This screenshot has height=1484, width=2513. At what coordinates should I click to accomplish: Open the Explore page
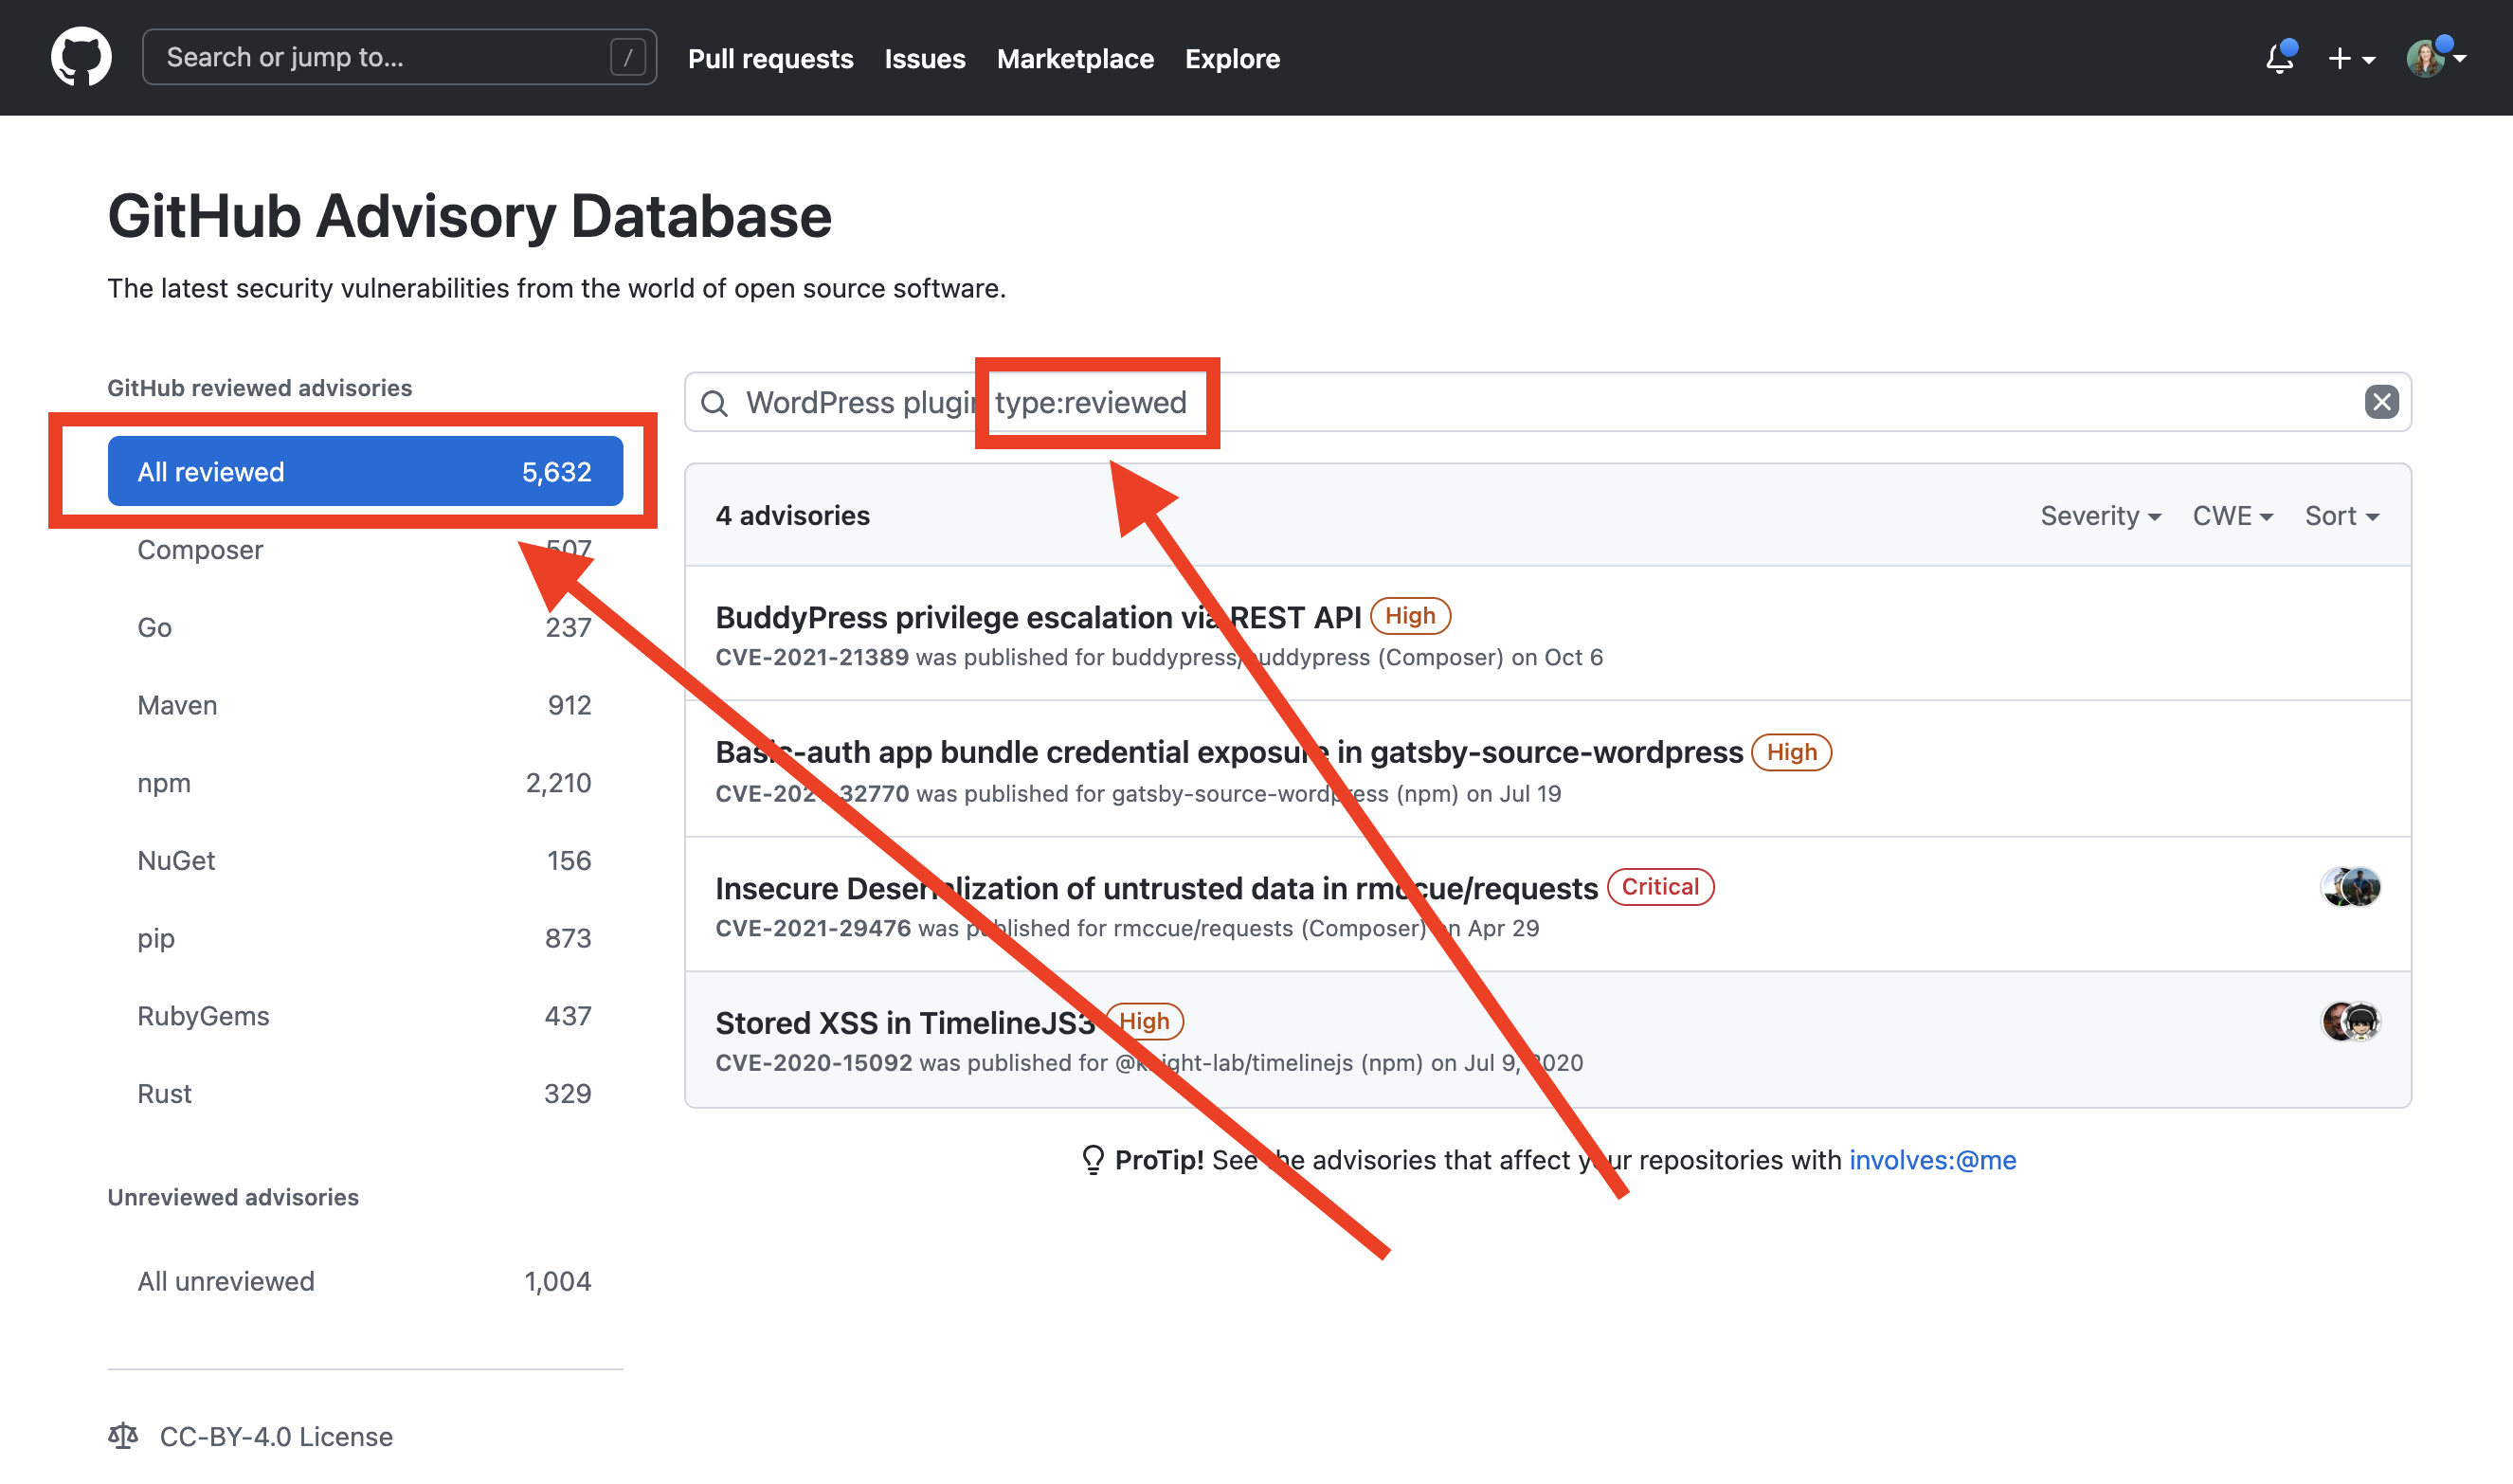point(1232,58)
